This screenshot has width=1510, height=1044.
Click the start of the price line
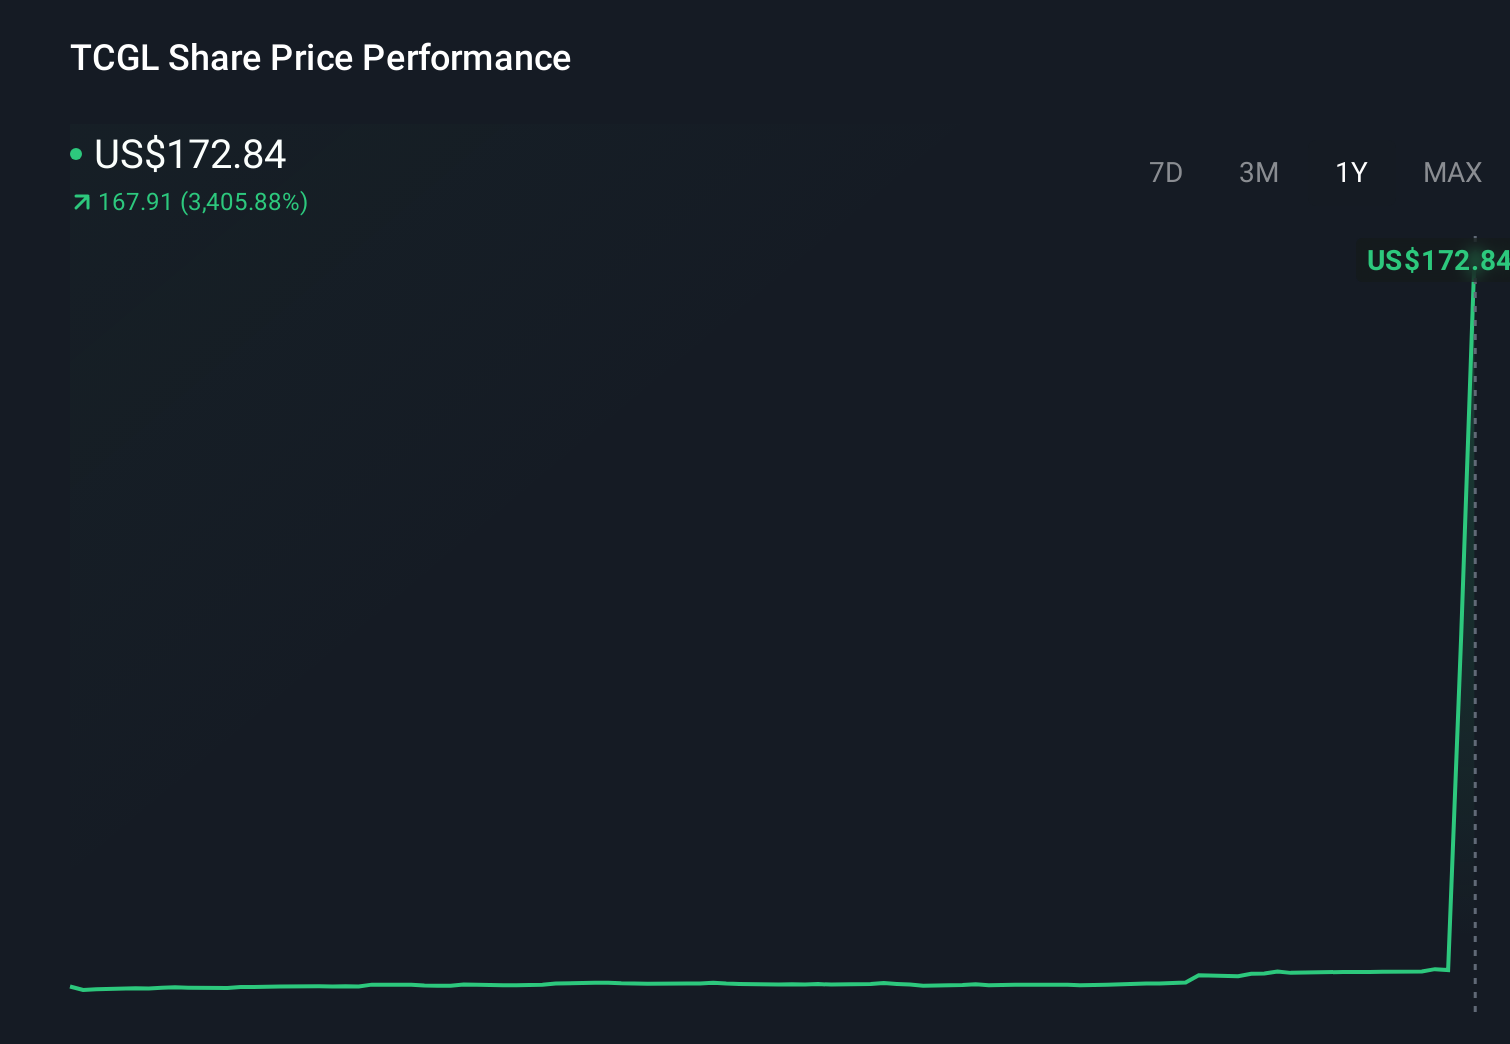[72, 988]
